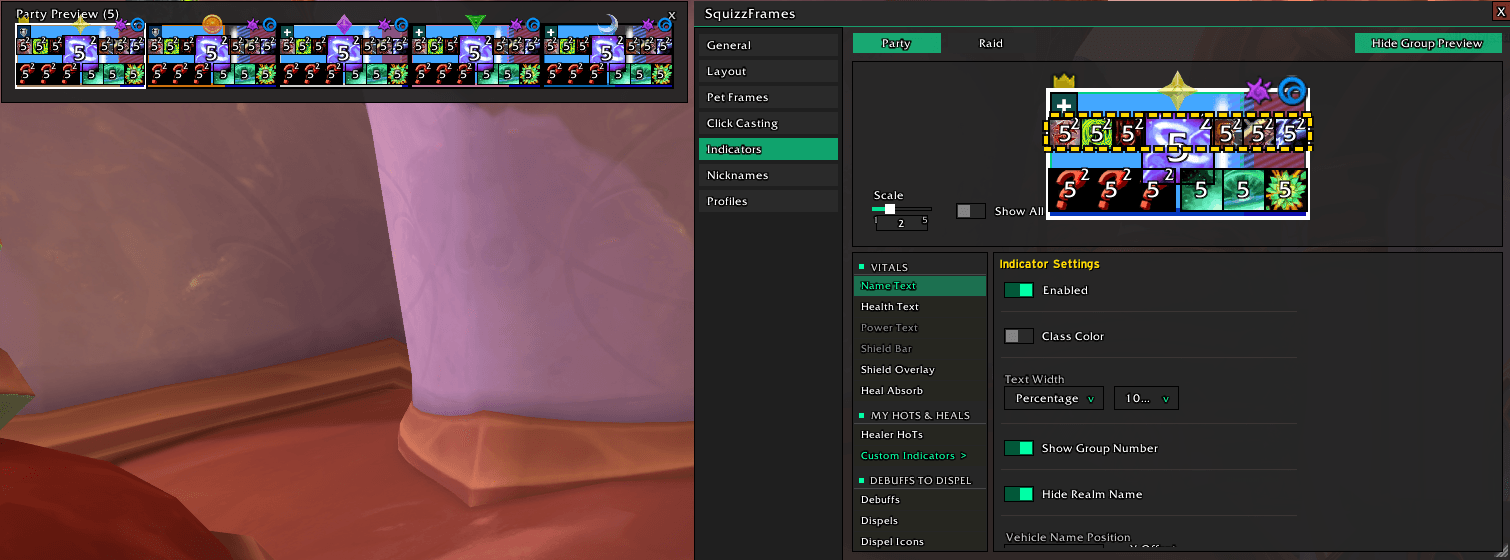Image resolution: width=1510 pixels, height=560 pixels.
Task: Click the tank shield icon under the orange circle marker
Action: point(155,32)
